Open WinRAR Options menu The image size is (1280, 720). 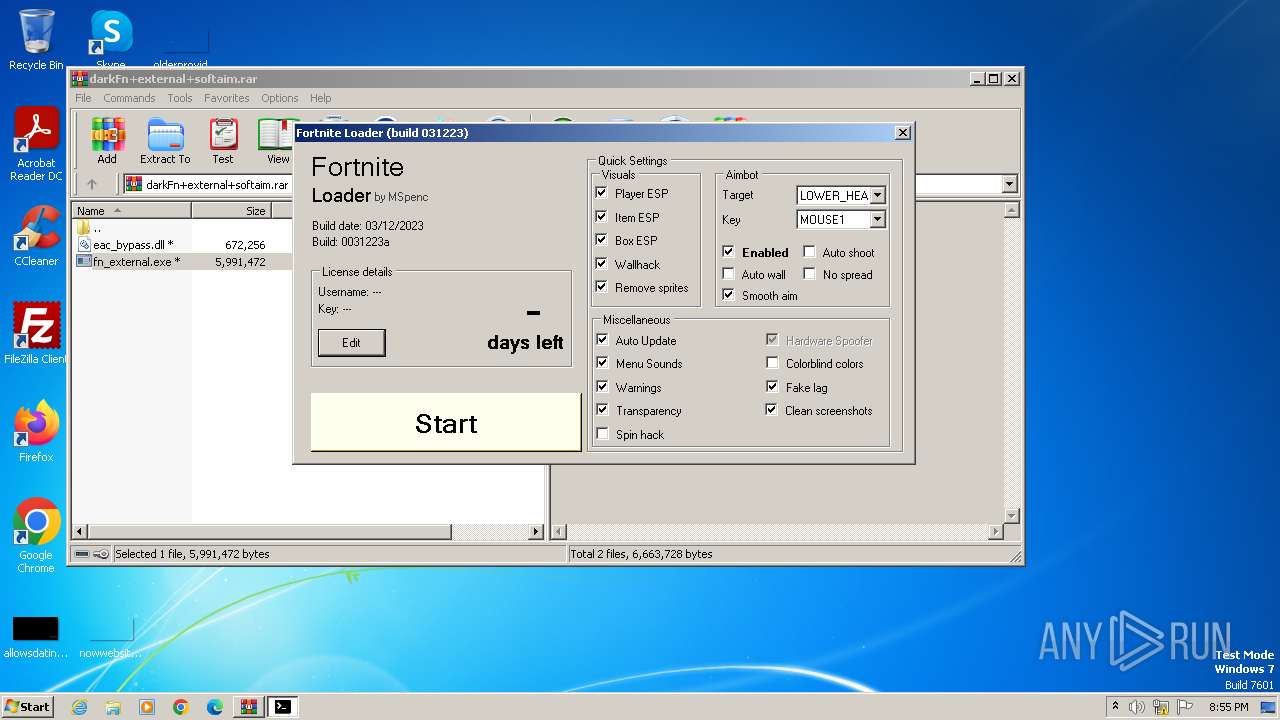(x=280, y=98)
